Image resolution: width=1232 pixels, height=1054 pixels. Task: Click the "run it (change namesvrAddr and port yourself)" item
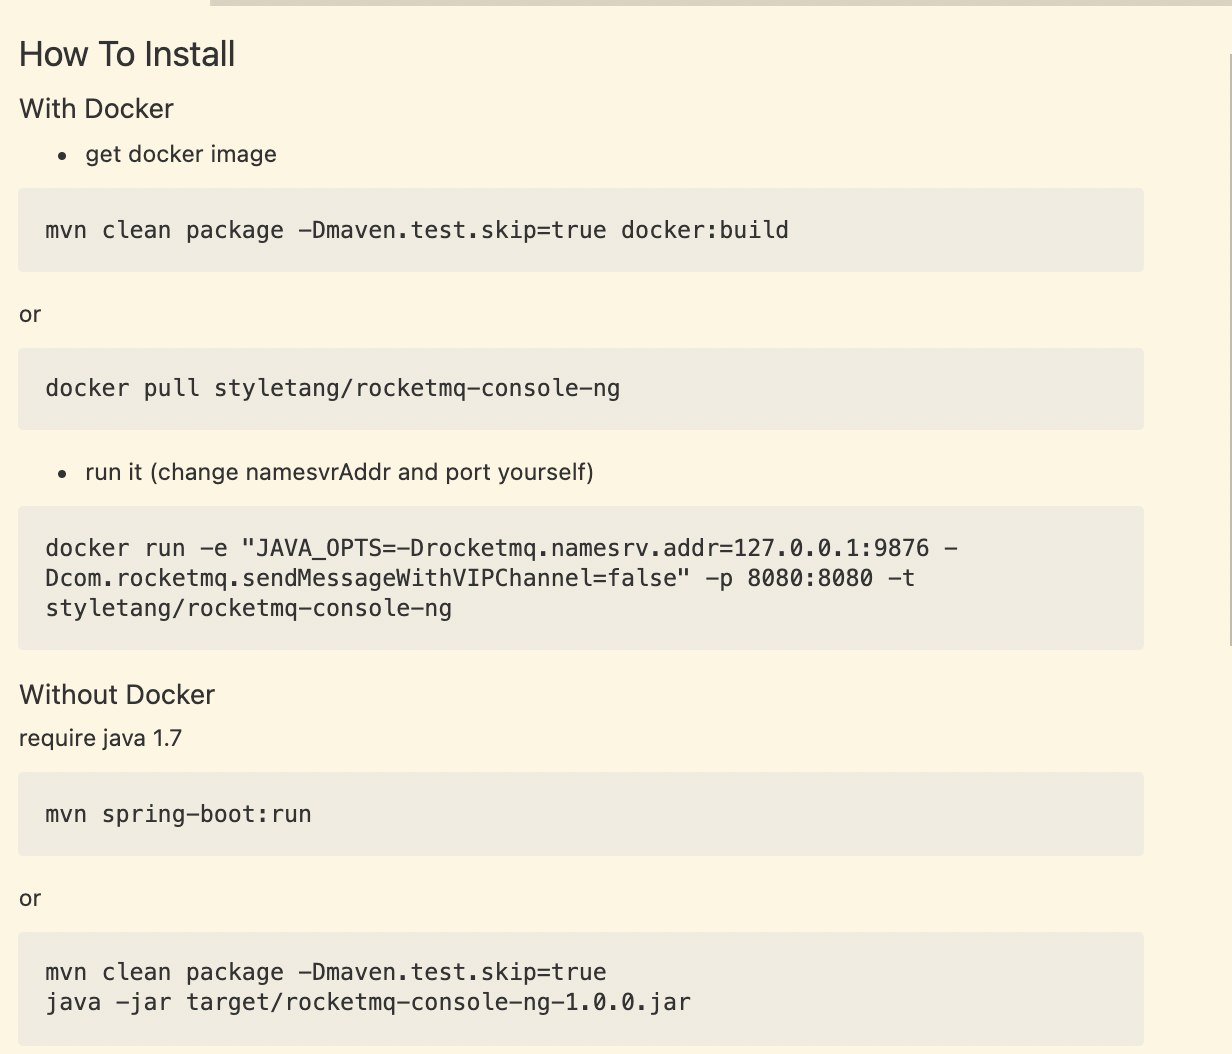coord(339,472)
